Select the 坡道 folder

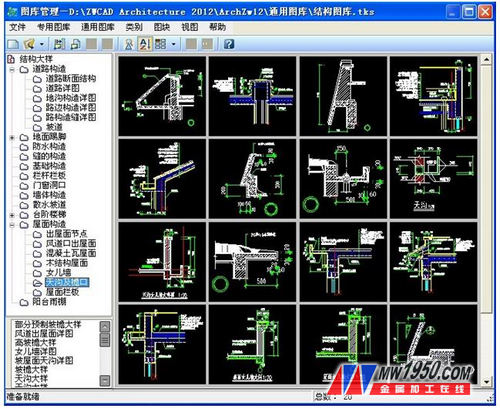point(54,127)
